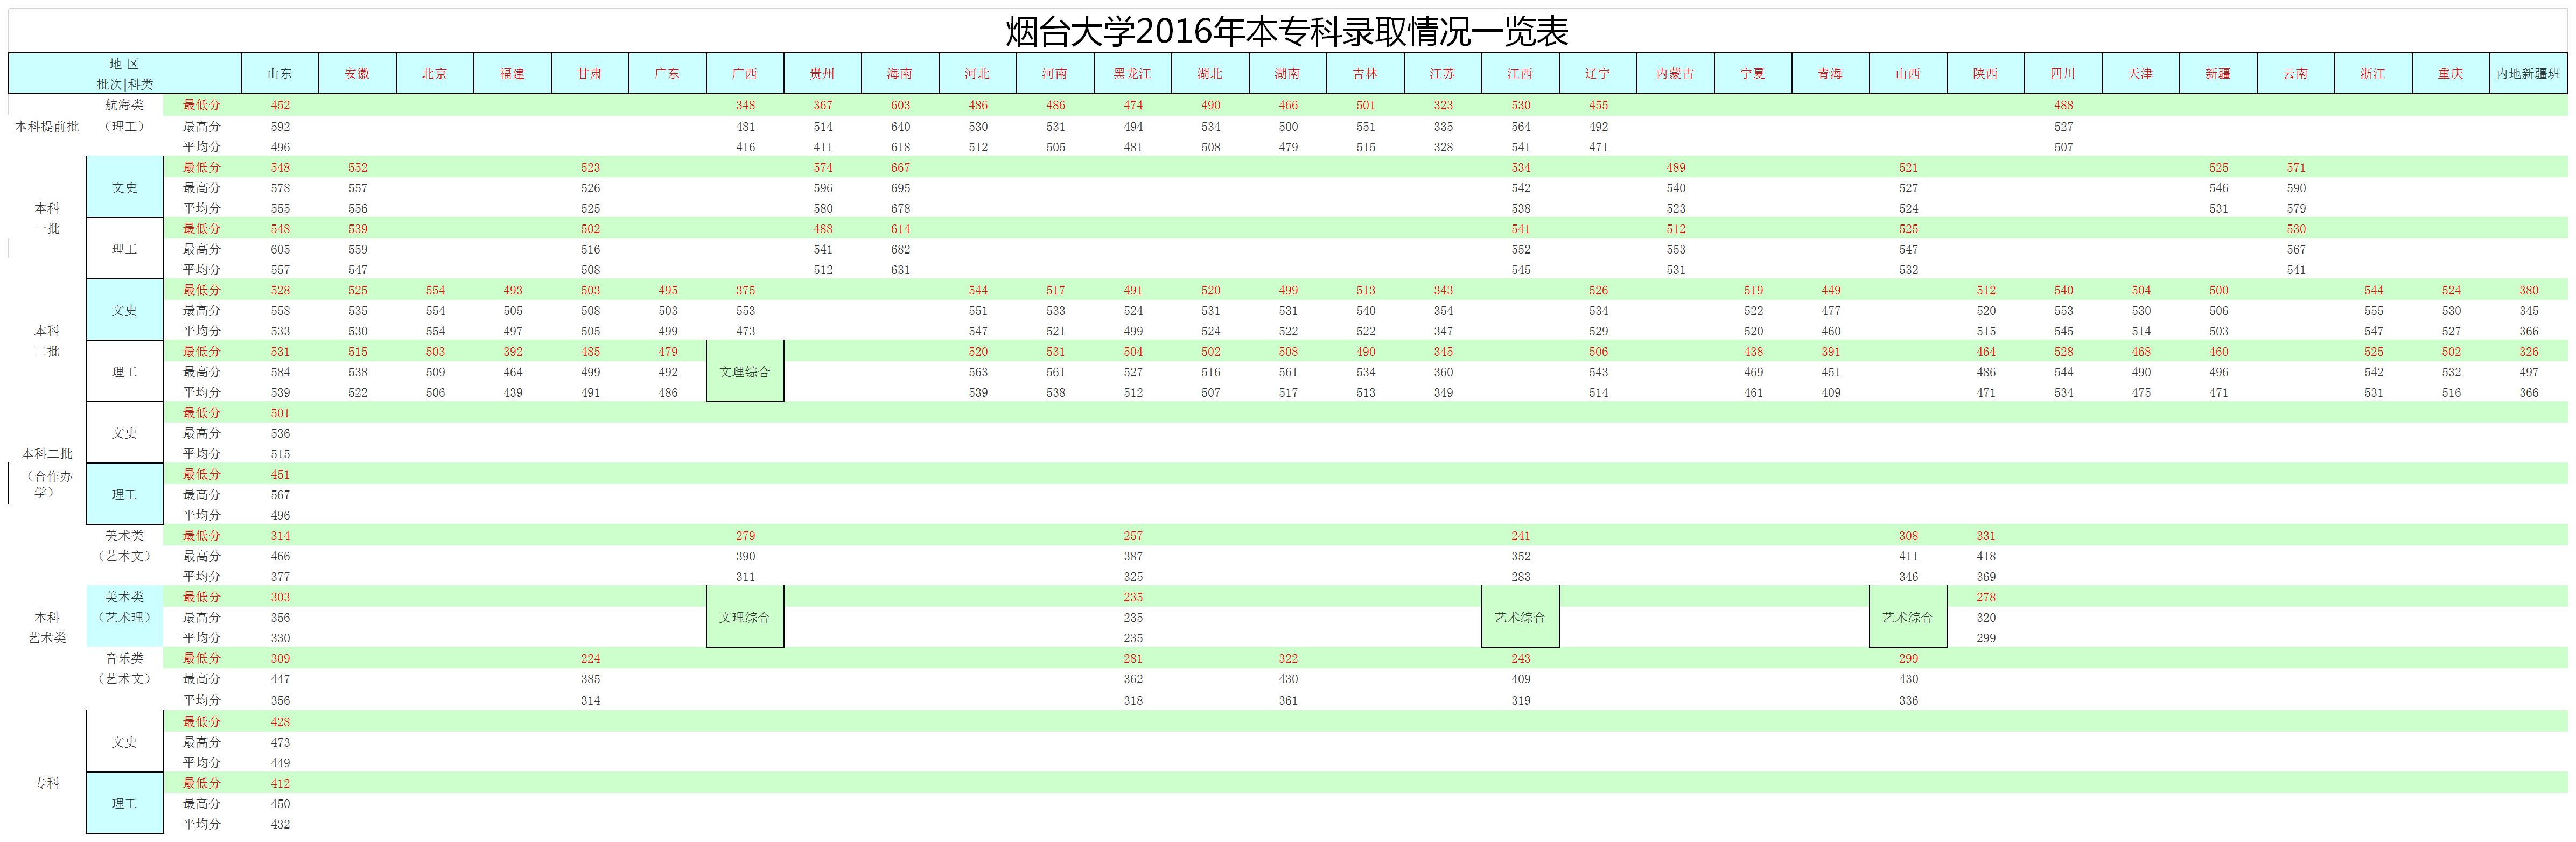Select the 新疆 column header

click(x=2218, y=74)
